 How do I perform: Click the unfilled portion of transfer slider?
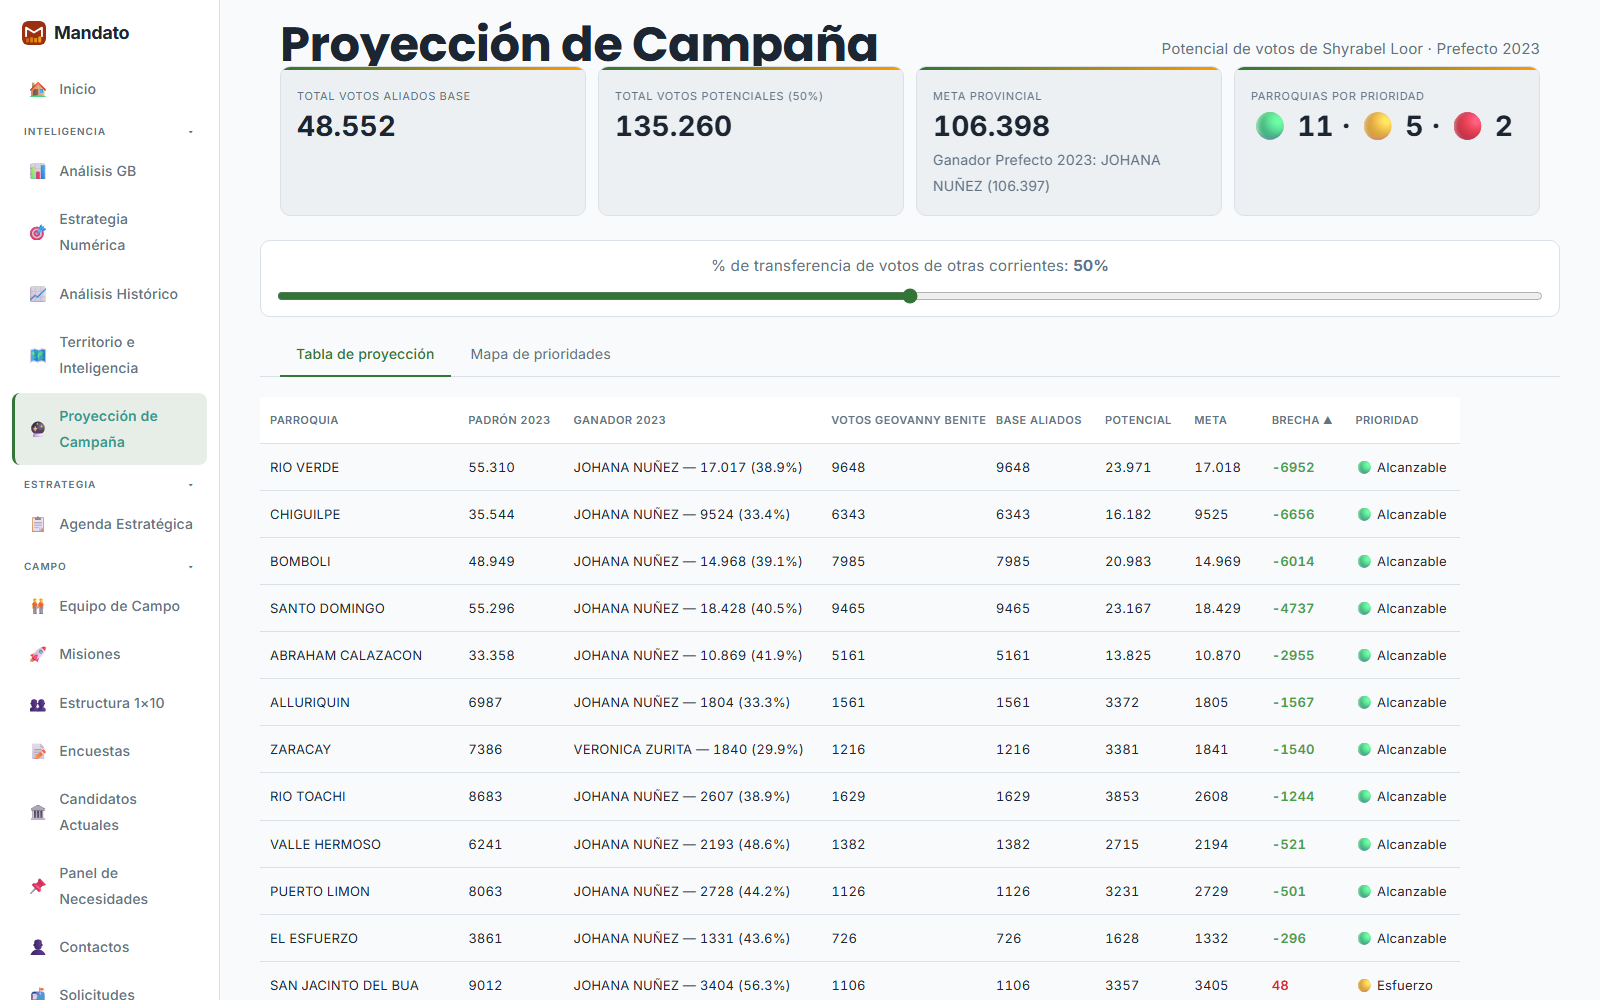[x=1229, y=296]
